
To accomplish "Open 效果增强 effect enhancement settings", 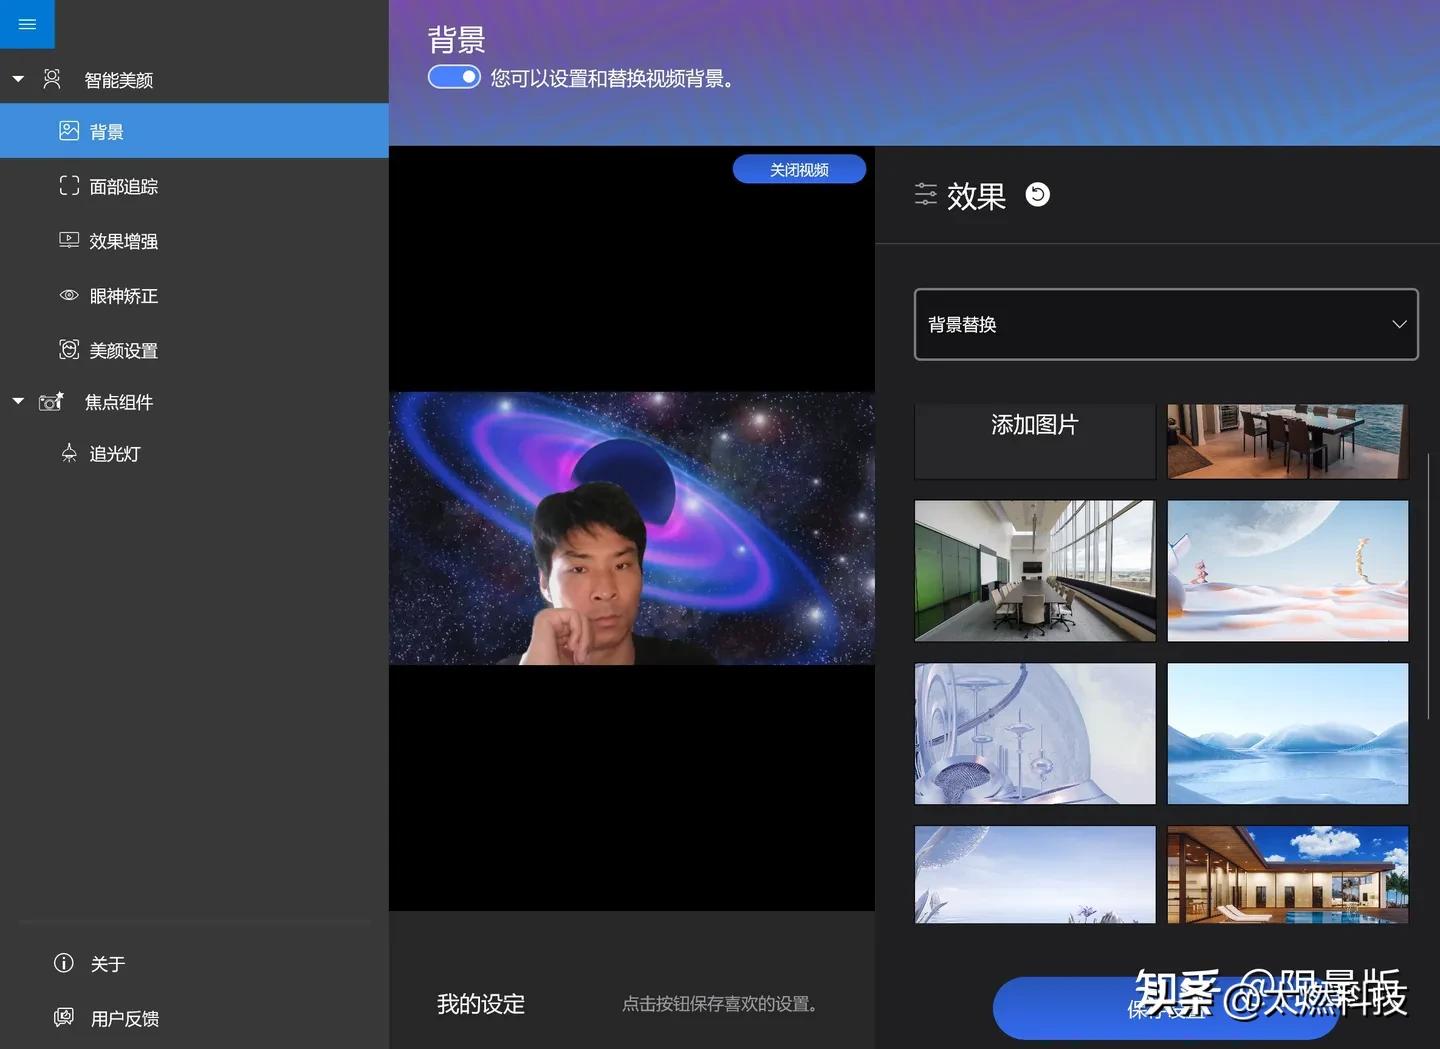I will pos(68,240).
